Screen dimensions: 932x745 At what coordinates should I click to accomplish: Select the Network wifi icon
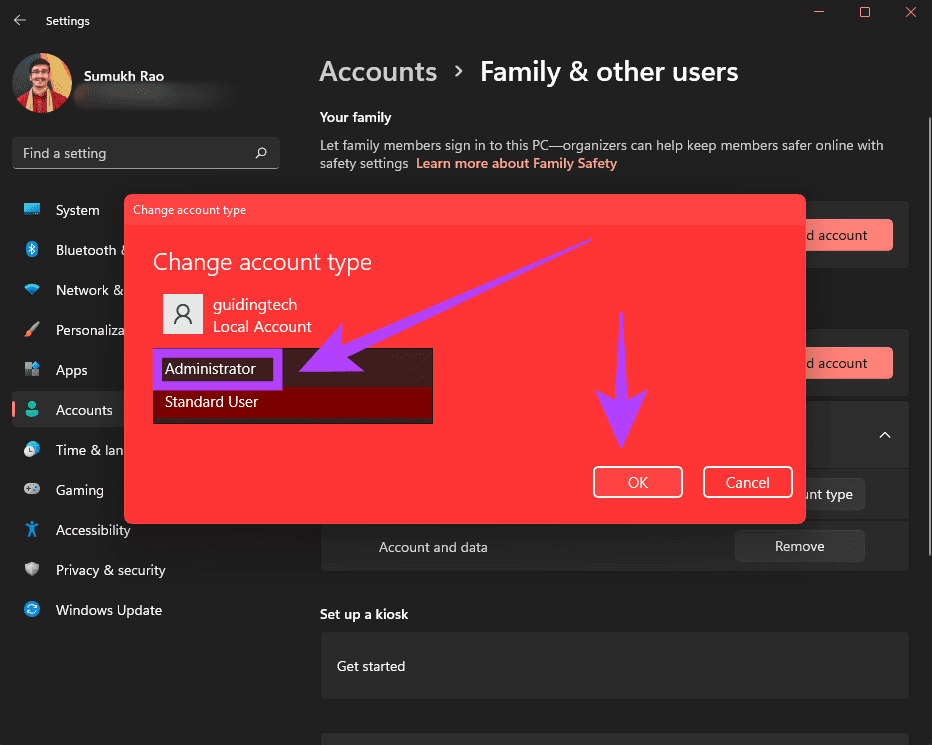pos(32,290)
